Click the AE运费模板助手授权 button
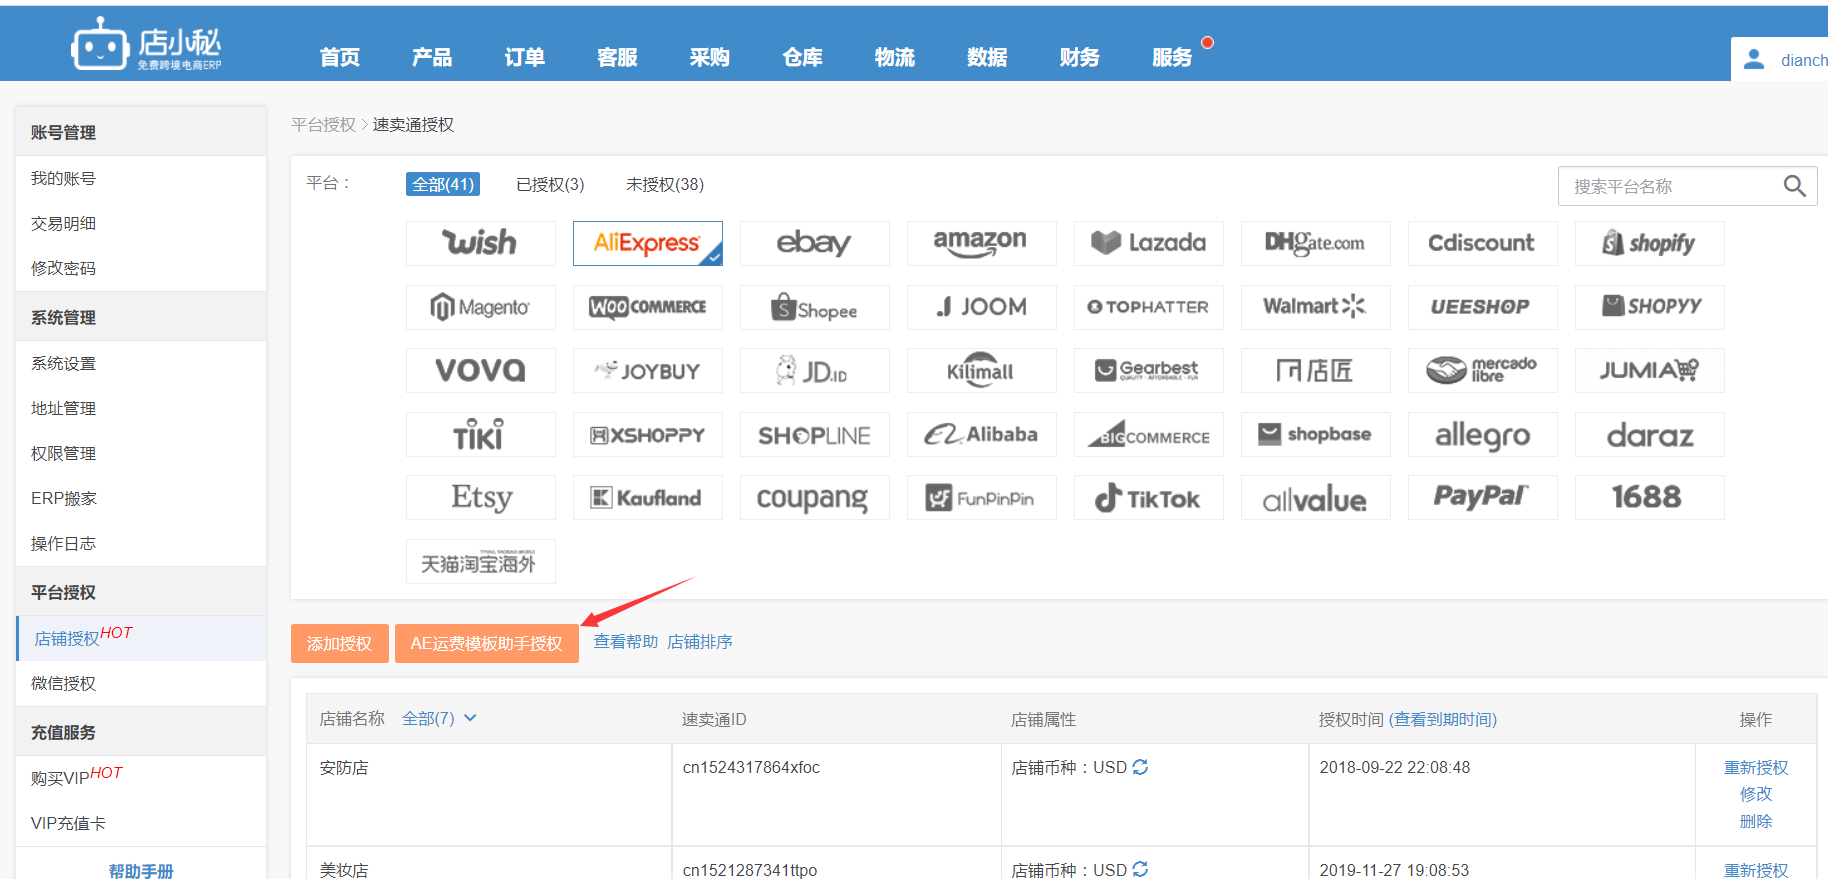Image resolution: width=1828 pixels, height=879 pixels. (x=487, y=643)
